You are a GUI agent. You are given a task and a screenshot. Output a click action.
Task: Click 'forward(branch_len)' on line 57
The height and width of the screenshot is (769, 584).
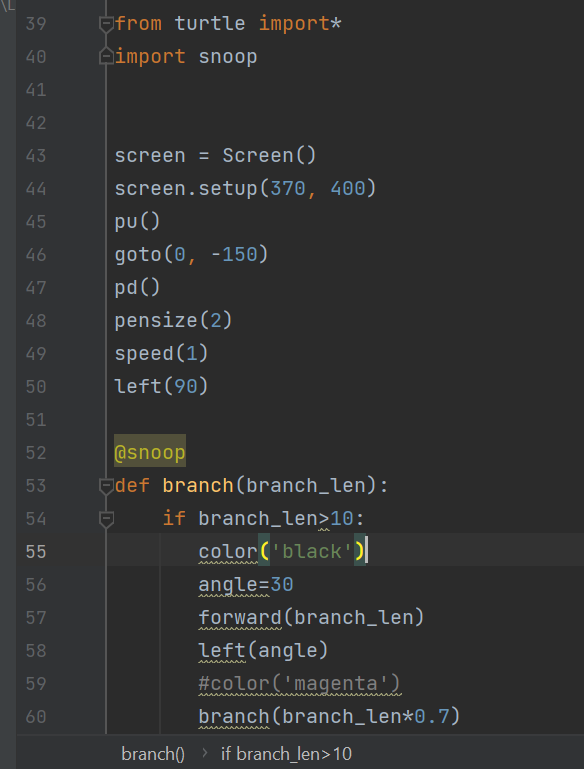click(311, 618)
